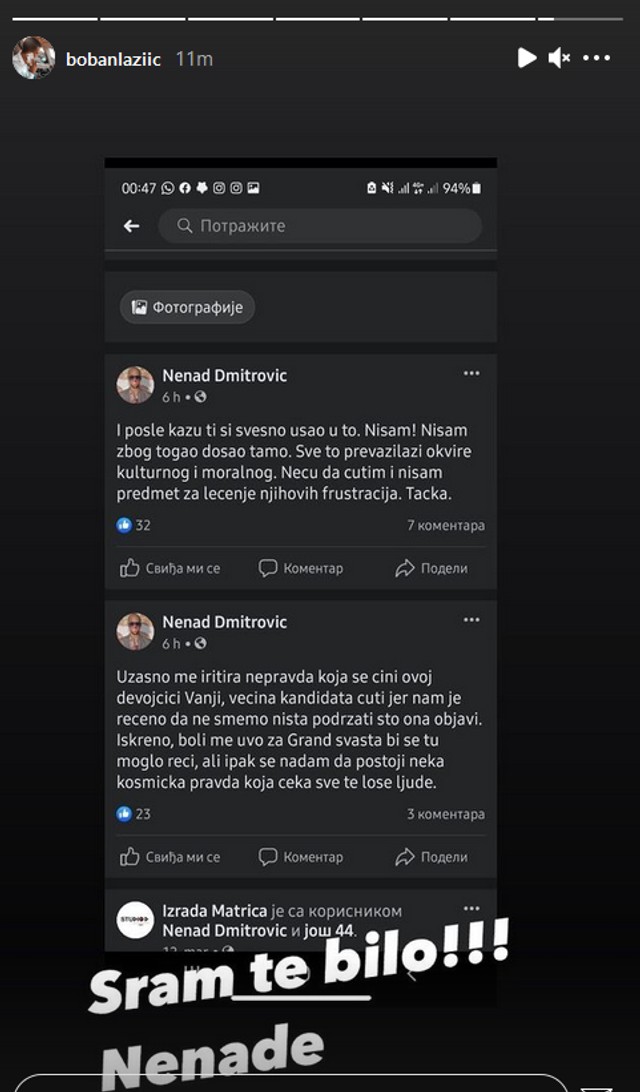Comment on the first Nenad post
The height and width of the screenshot is (1092, 640).
(x=301, y=568)
